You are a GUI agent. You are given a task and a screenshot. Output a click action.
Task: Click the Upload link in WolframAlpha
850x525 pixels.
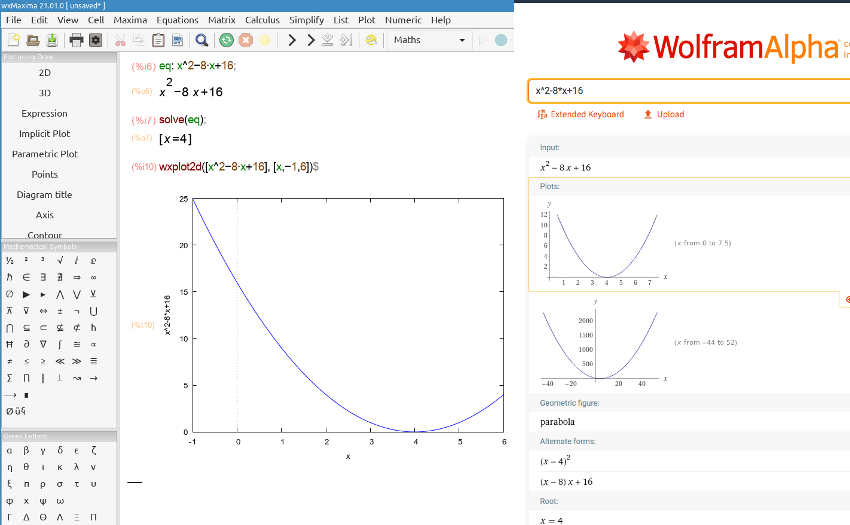click(664, 114)
